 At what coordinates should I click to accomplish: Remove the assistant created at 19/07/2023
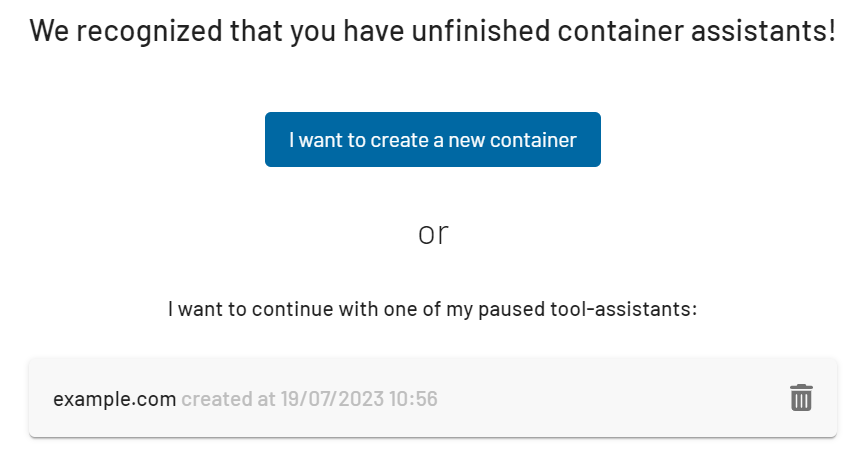coord(801,398)
